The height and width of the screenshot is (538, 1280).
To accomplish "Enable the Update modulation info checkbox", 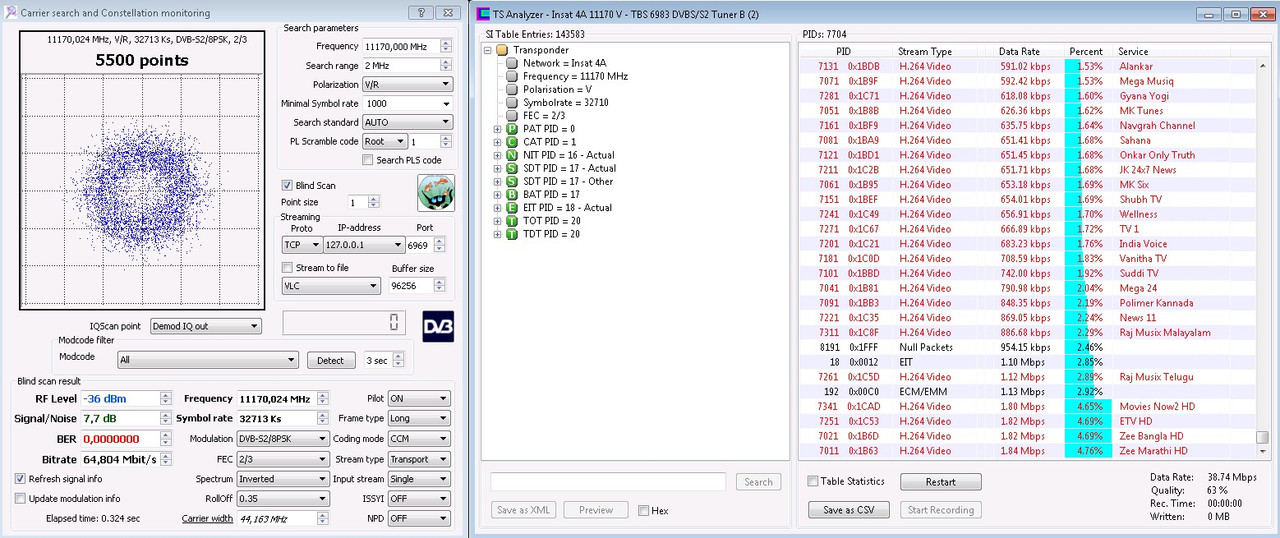I will [21, 498].
